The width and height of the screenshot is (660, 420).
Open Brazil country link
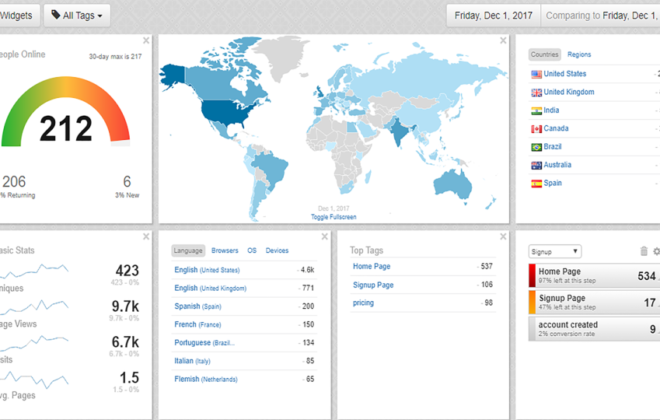(552, 146)
